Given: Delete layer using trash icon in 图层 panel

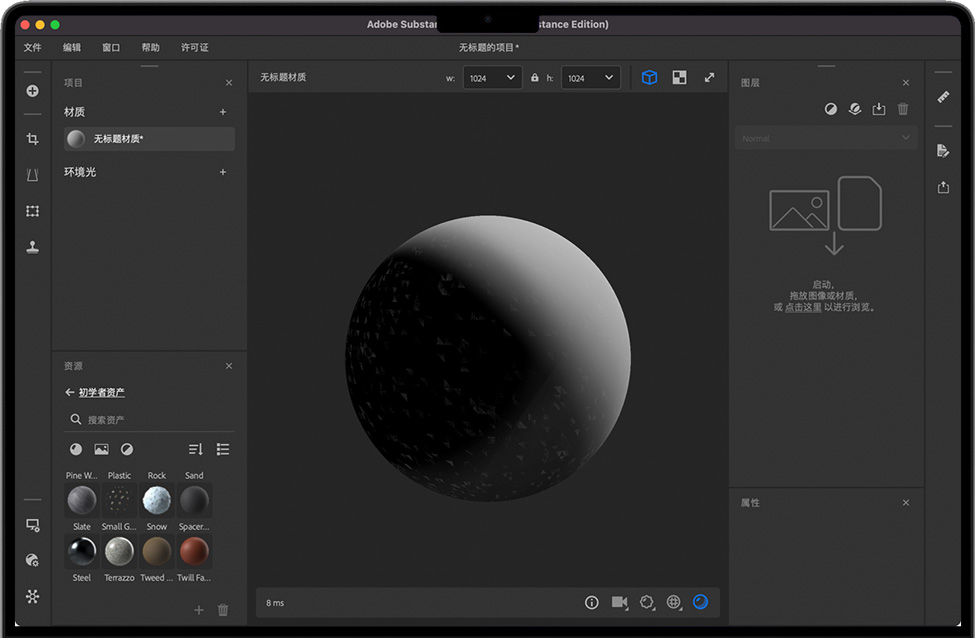Looking at the screenshot, I should point(903,109).
